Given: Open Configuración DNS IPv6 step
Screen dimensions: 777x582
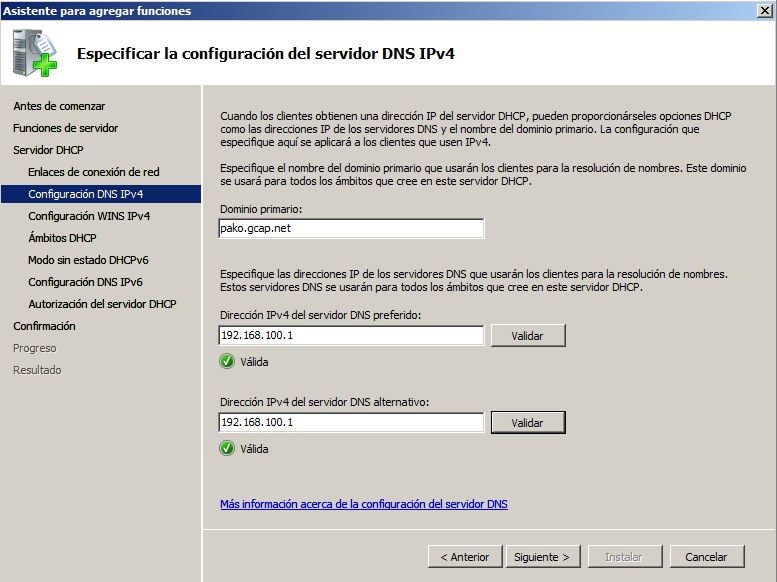Looking at the screenshot, I should point(85,282).
